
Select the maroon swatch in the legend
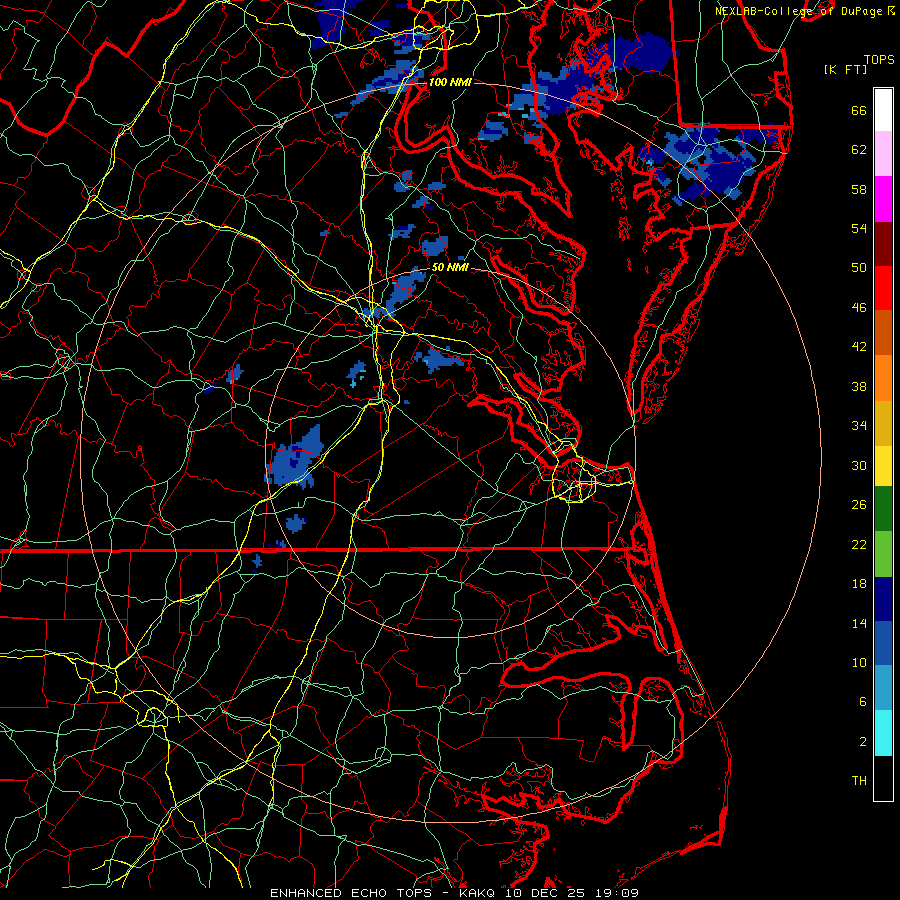[x=883, y=244]
